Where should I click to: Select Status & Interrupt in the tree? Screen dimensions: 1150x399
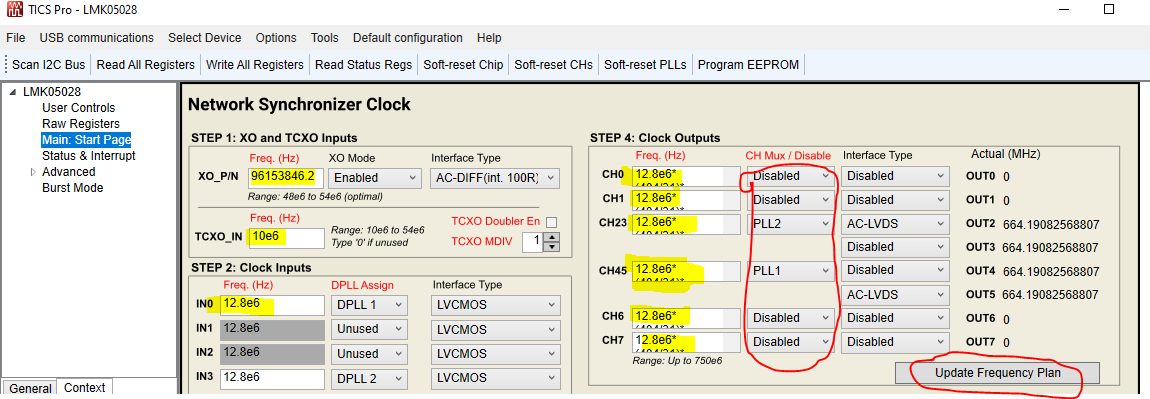[x=89, y=155]
